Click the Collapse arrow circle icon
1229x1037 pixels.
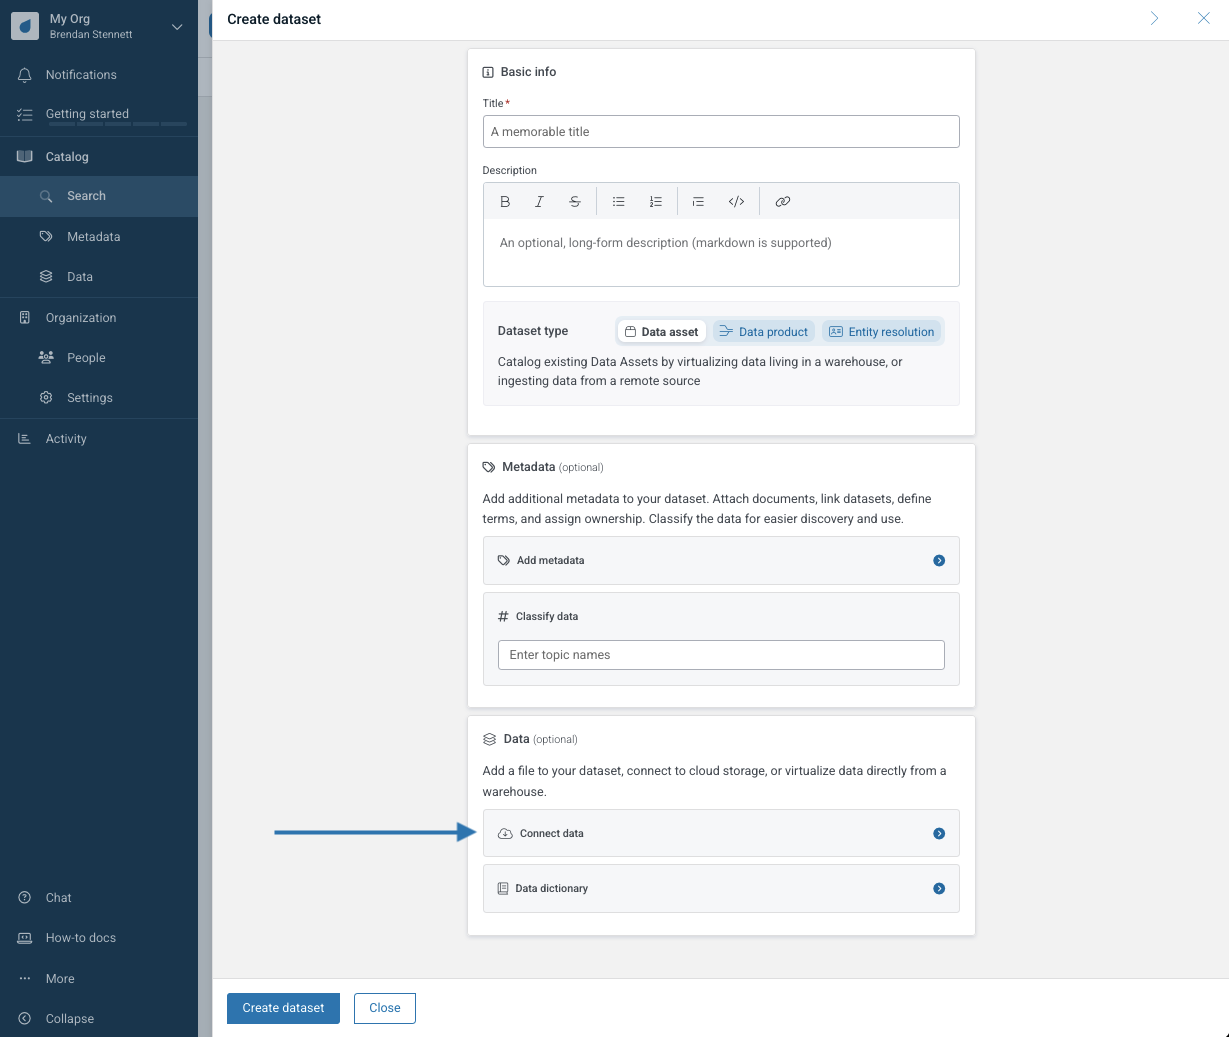[x=25, y=1019]
